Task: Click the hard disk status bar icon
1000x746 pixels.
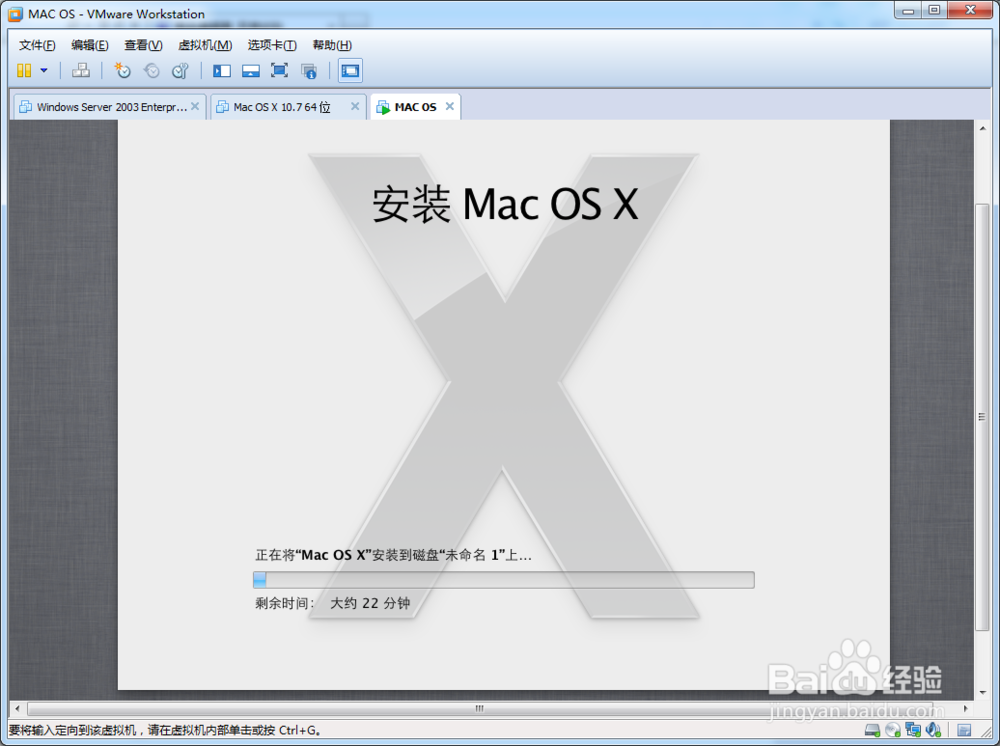Action: coord(872,730)
